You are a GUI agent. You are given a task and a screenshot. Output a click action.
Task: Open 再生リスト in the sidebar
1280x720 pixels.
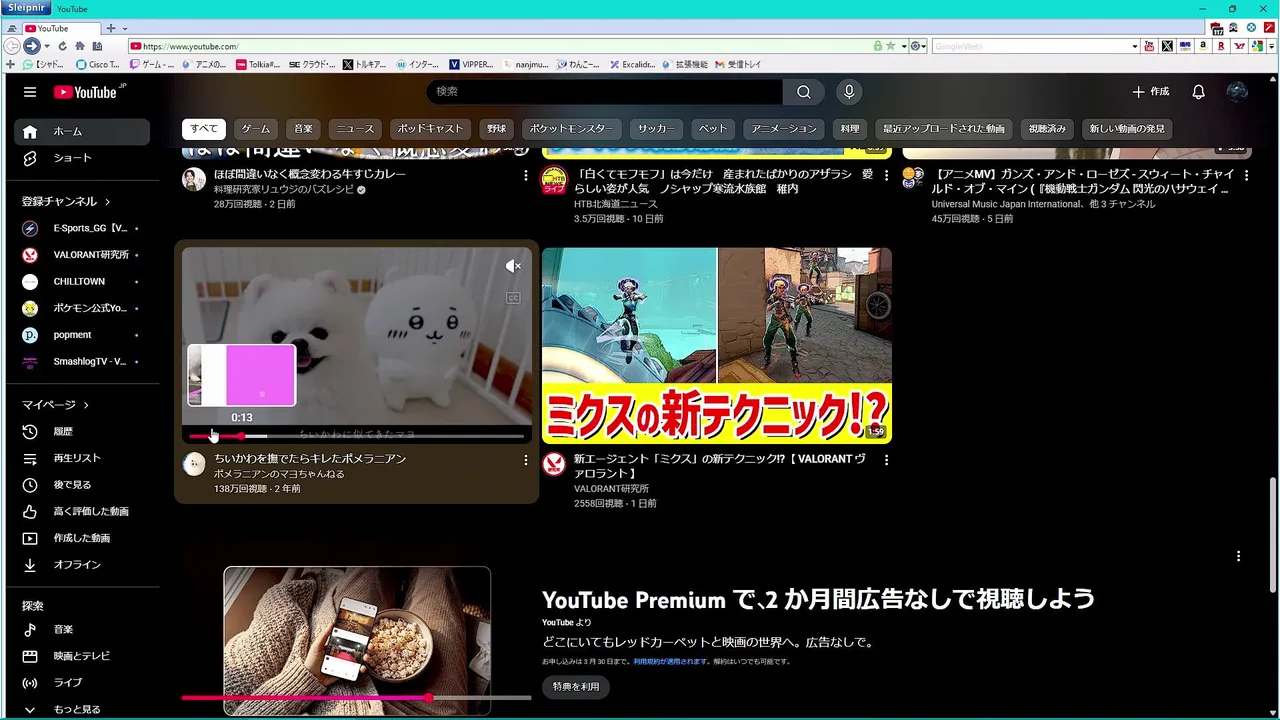(82, 458)
